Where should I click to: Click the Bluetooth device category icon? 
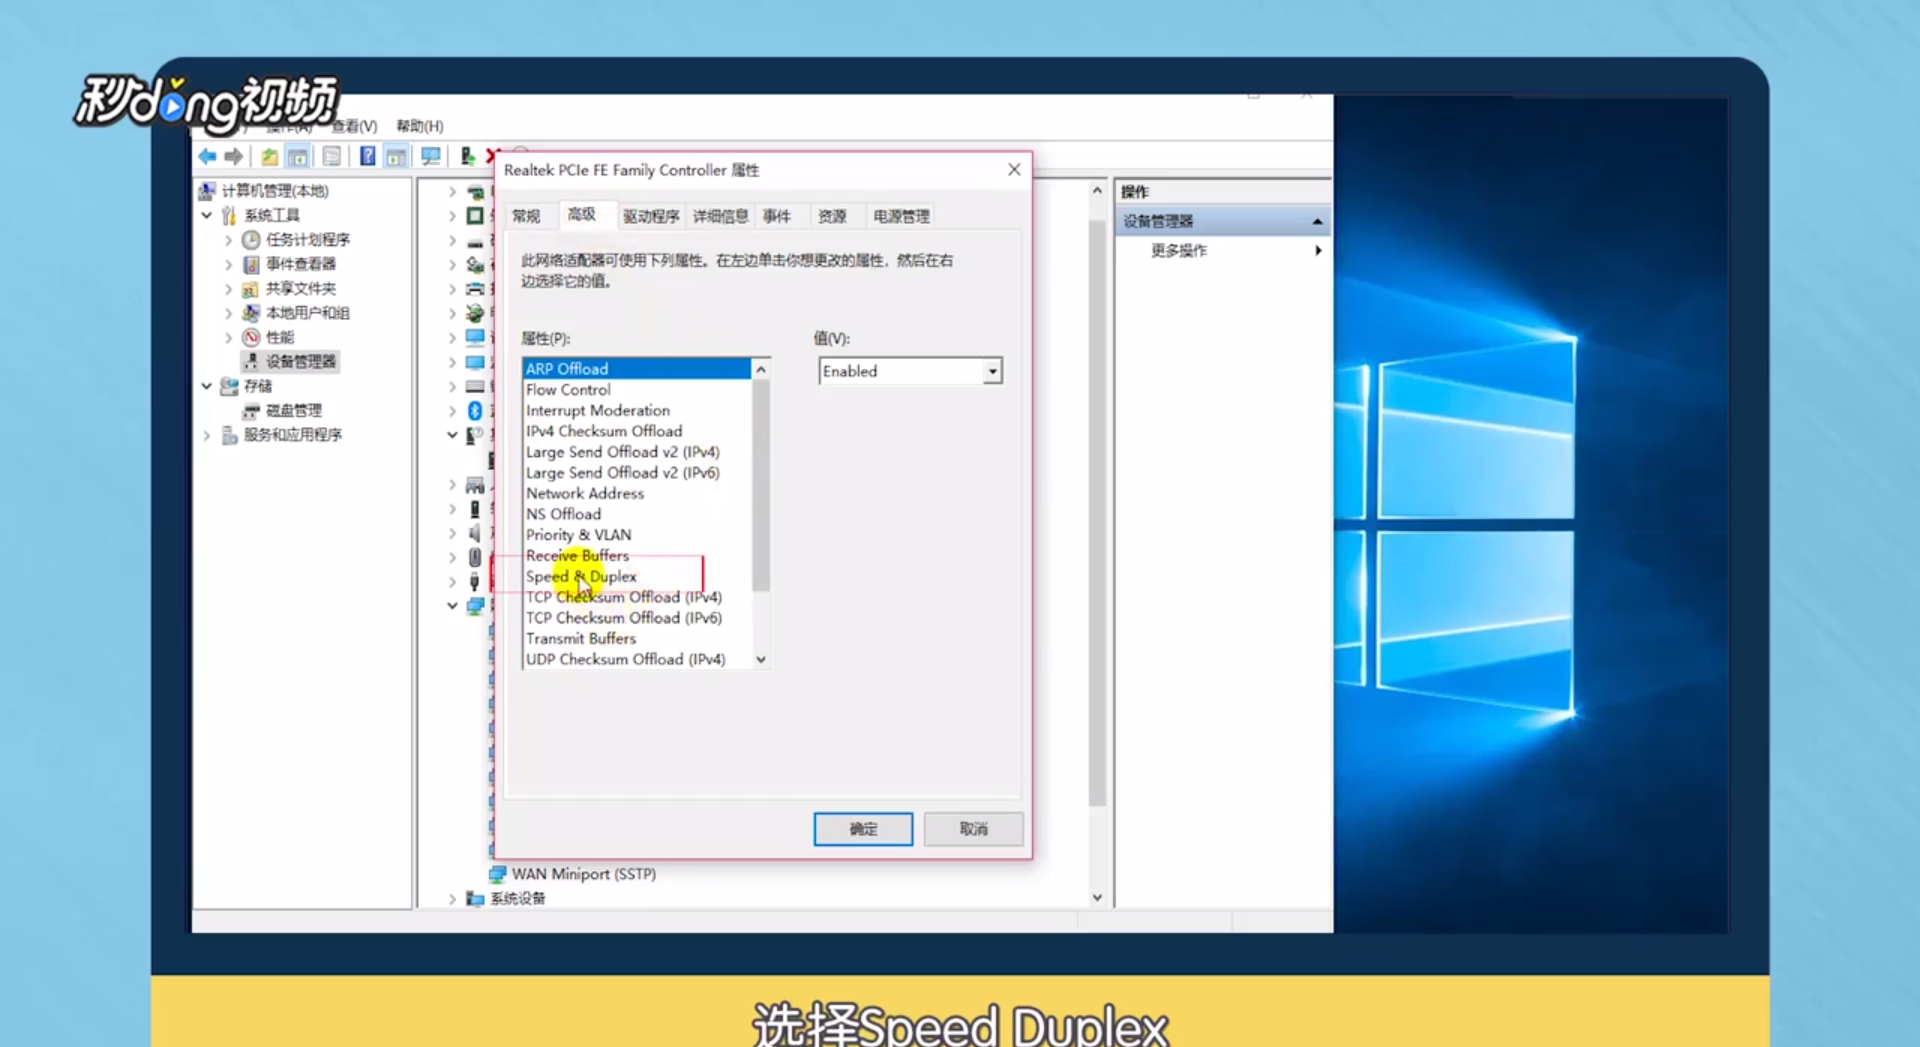coord(475,410)
